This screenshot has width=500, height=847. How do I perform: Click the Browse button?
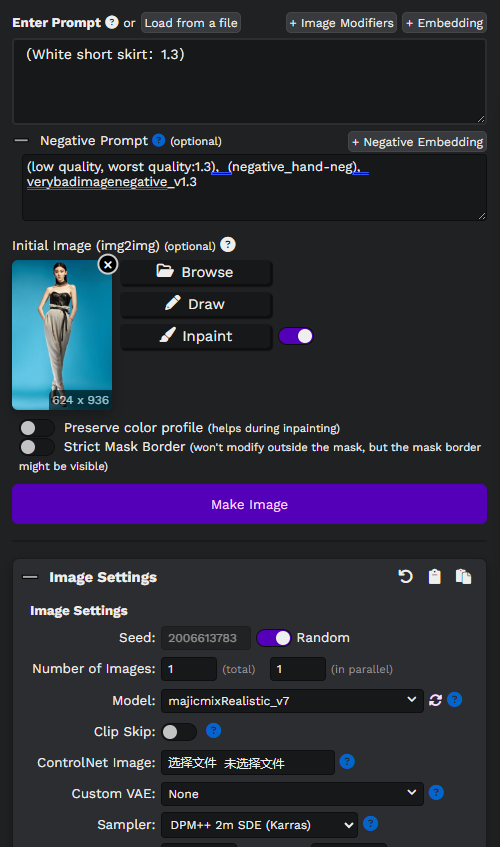pos(196,272)
